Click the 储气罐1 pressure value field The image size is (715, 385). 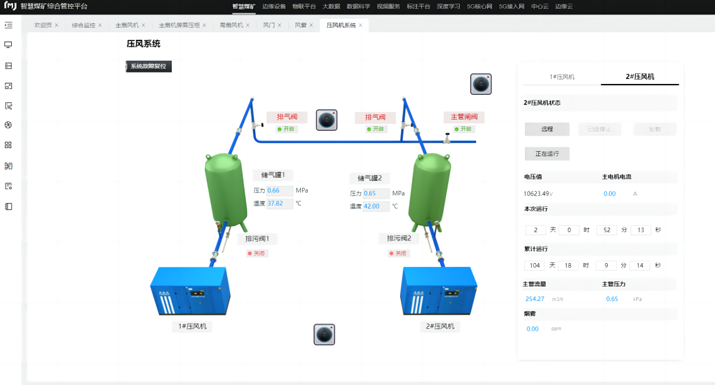pos(280,190)
